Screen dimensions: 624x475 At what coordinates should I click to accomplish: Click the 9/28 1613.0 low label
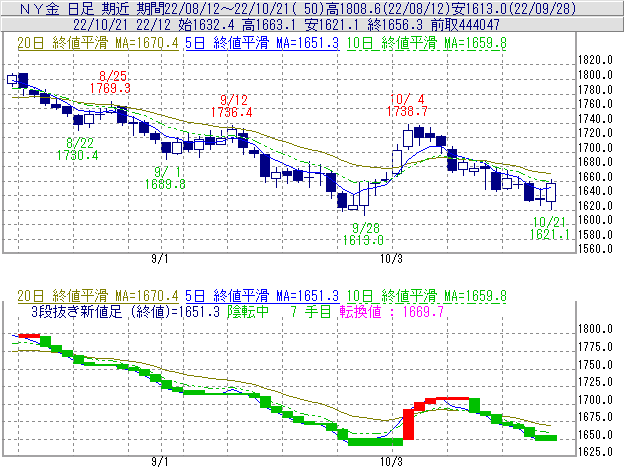[x=363, y=234]
